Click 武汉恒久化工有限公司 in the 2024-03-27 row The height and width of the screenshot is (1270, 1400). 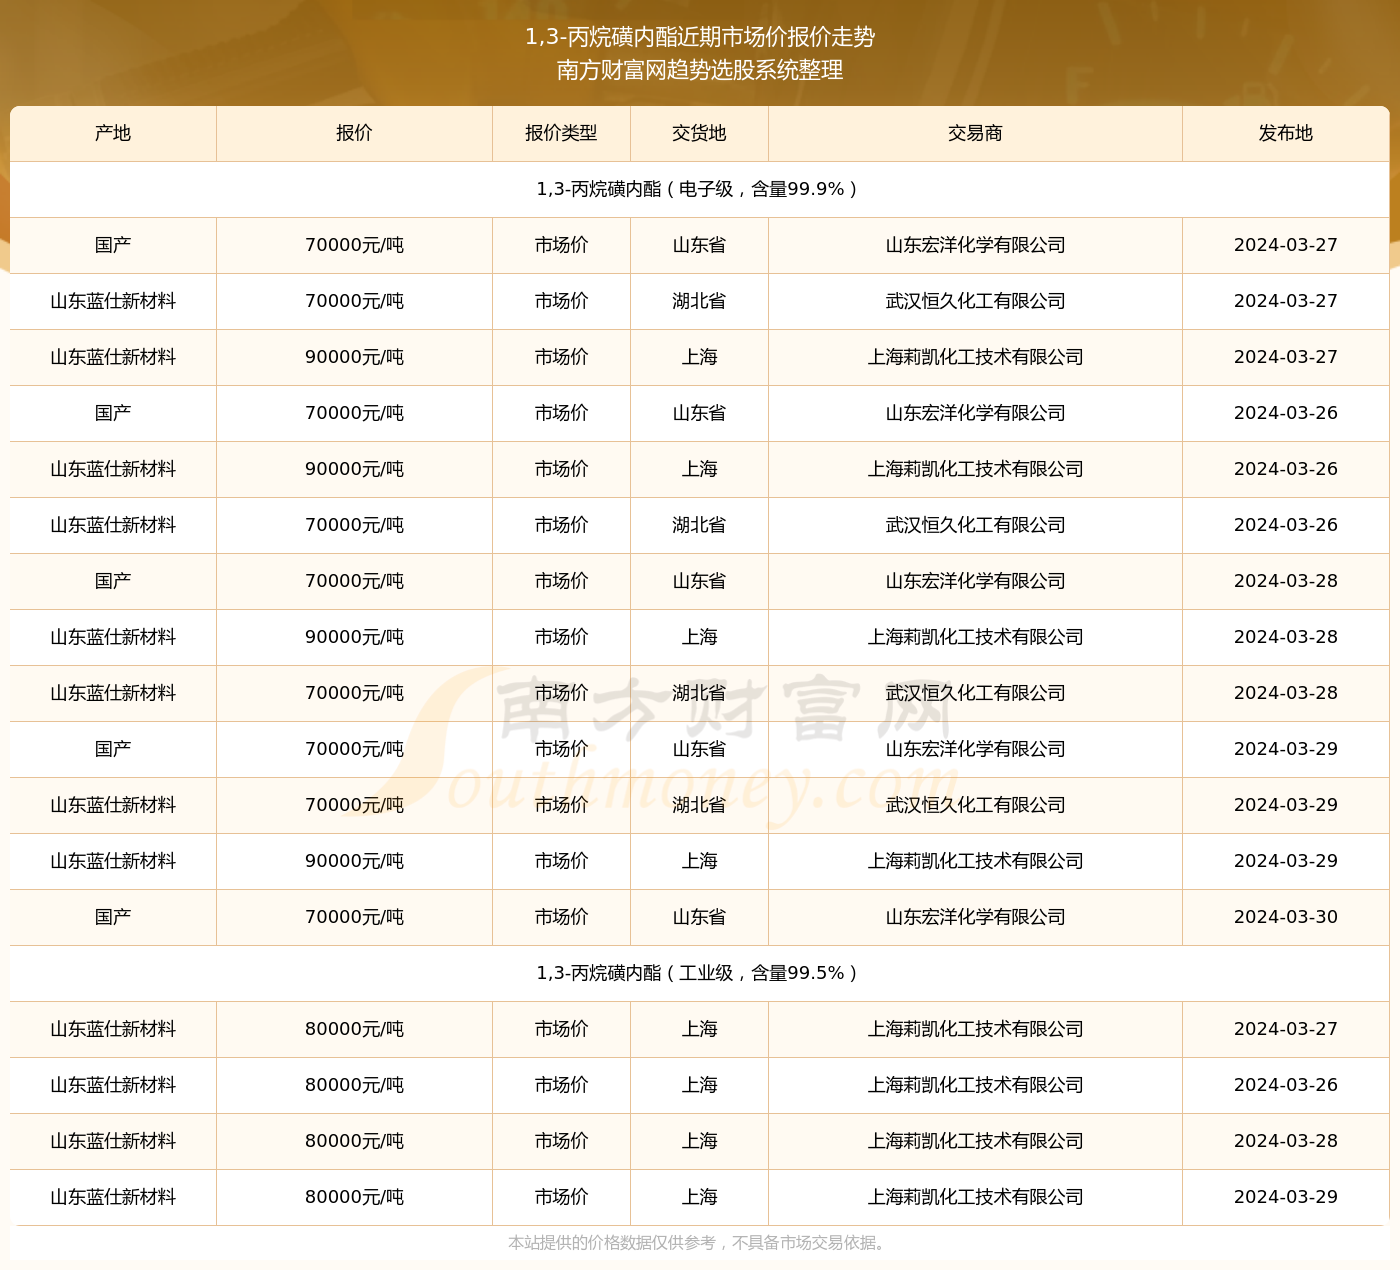point(975,301)
